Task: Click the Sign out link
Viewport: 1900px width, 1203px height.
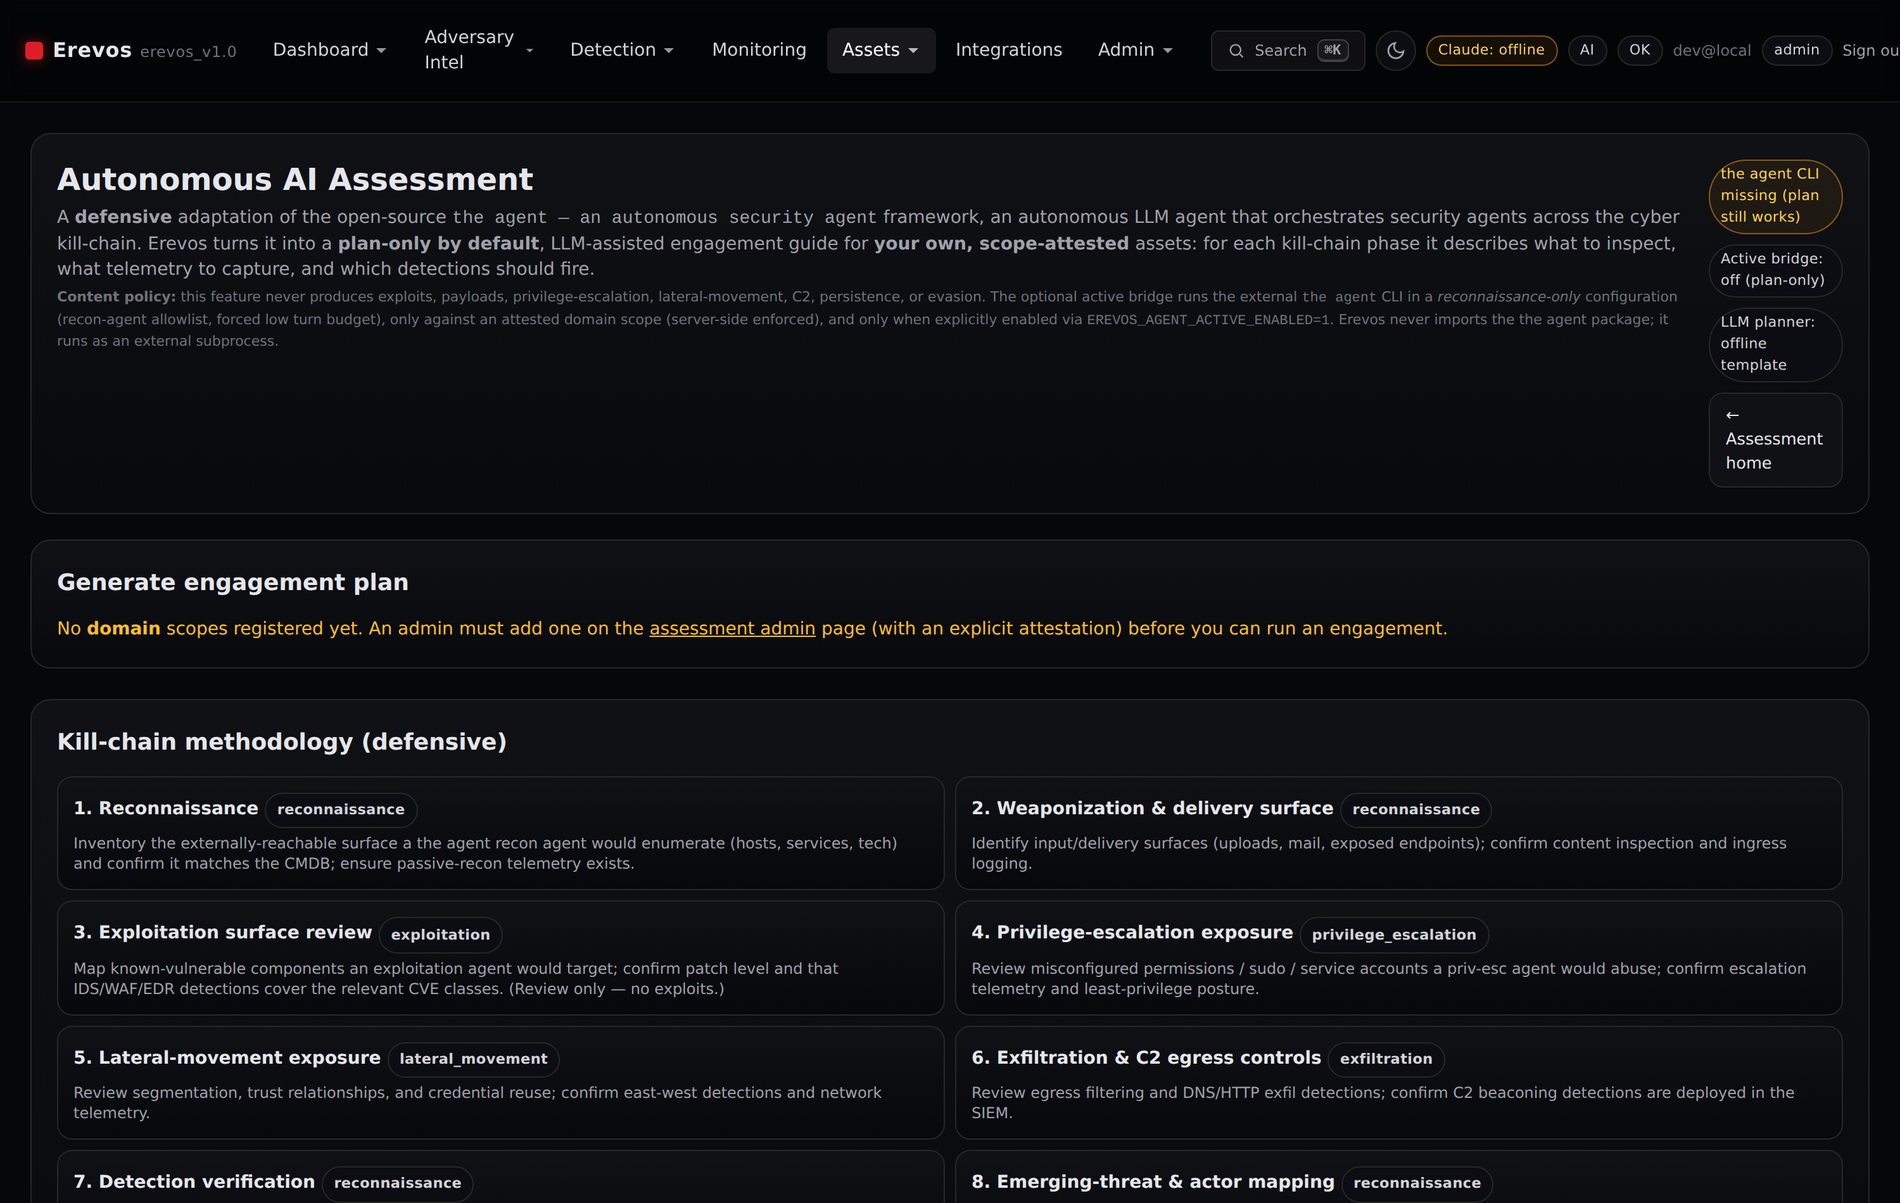Action: click(1870, 50)
